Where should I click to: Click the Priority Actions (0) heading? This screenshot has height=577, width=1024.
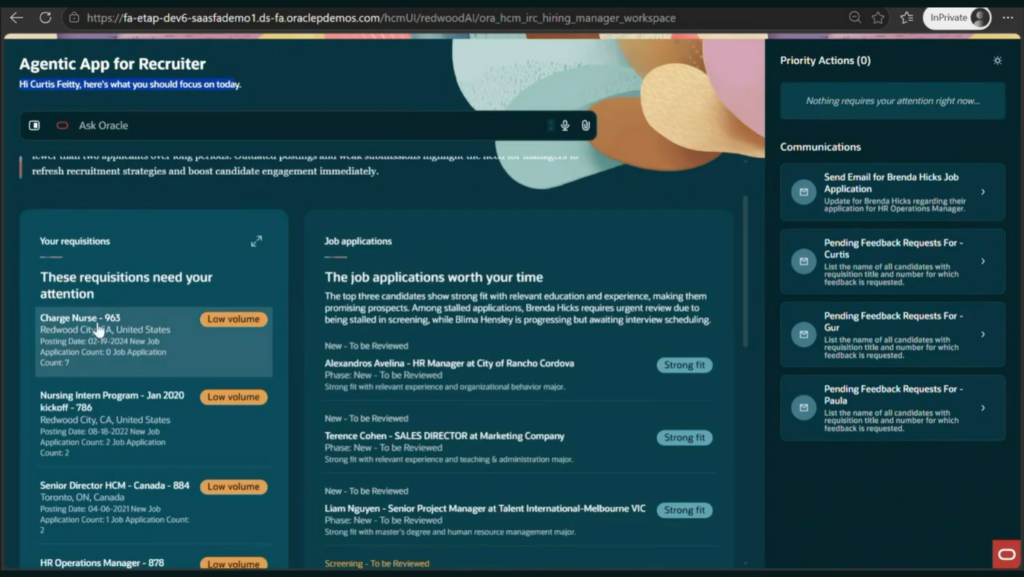click(825, 60)
